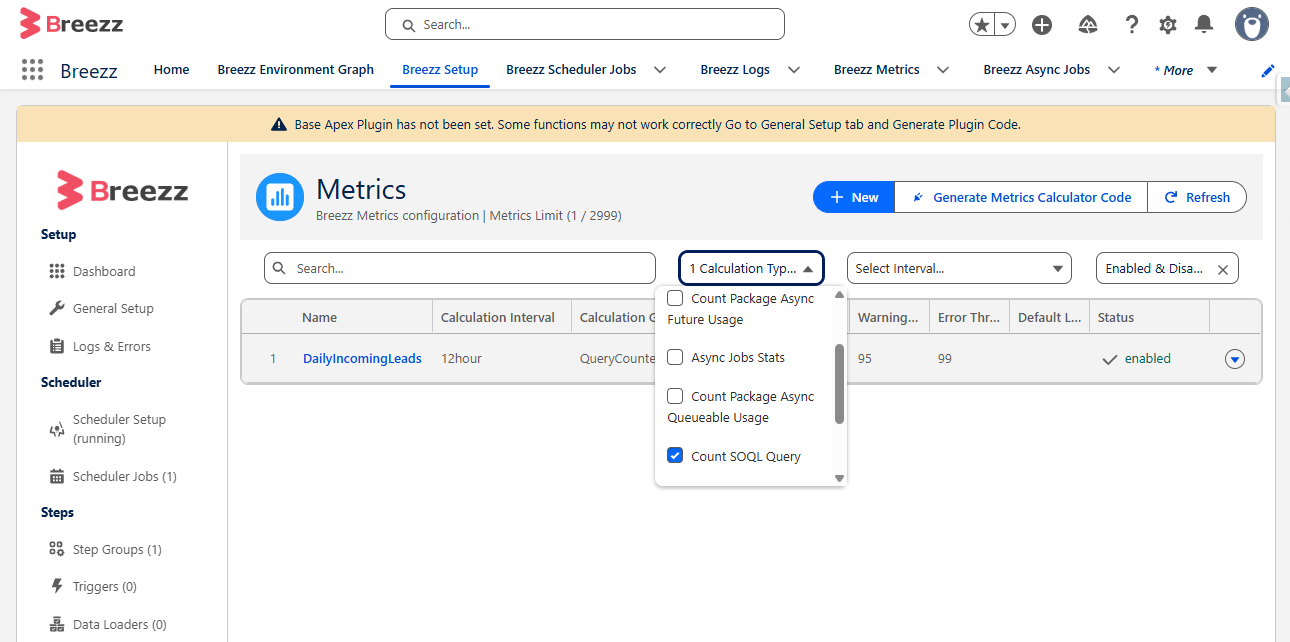Click the dropdown list scrollbar thumb
Screen dimensions: 1290x642
click(839, 384)
